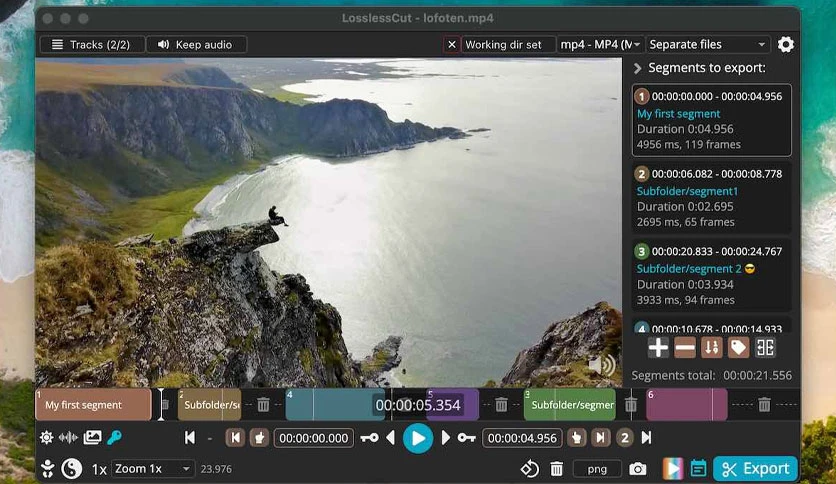This screenshot has height=484, width=836.
Task: Show thumbnails with picture icon
Action: pyautogui.click(x=92, y=438)
